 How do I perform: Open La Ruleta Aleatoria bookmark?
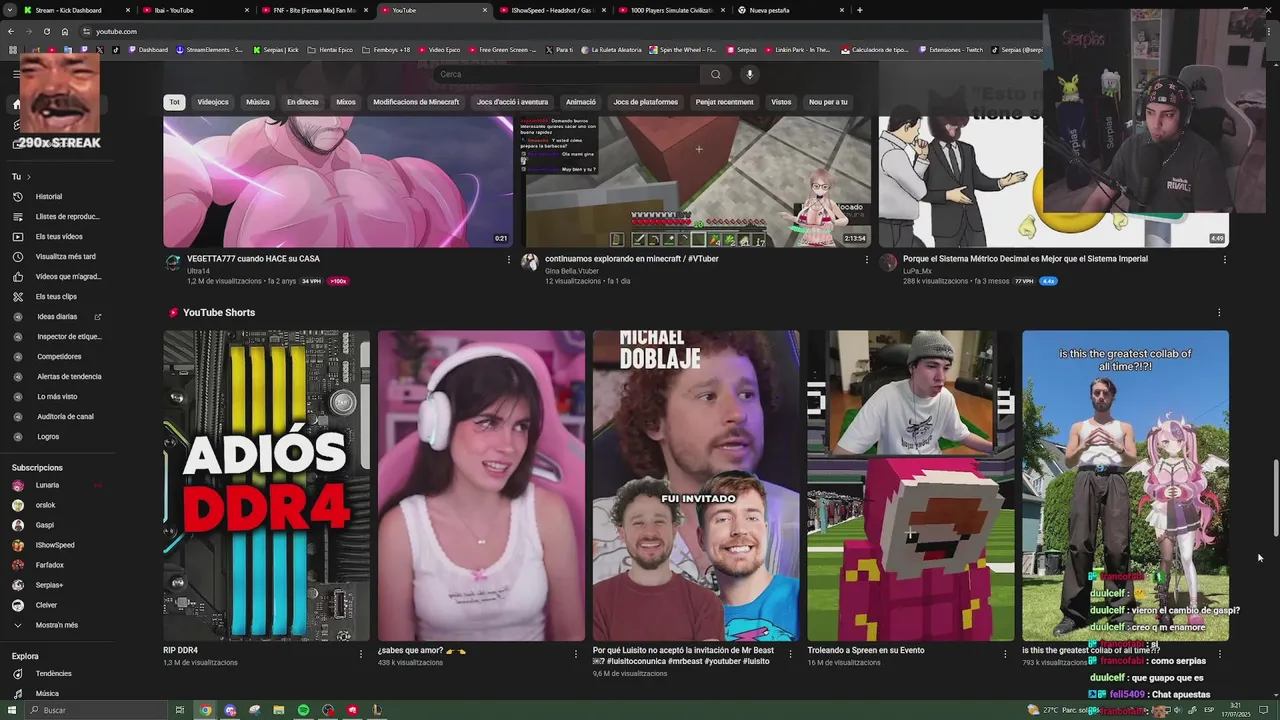click(611, 50)
